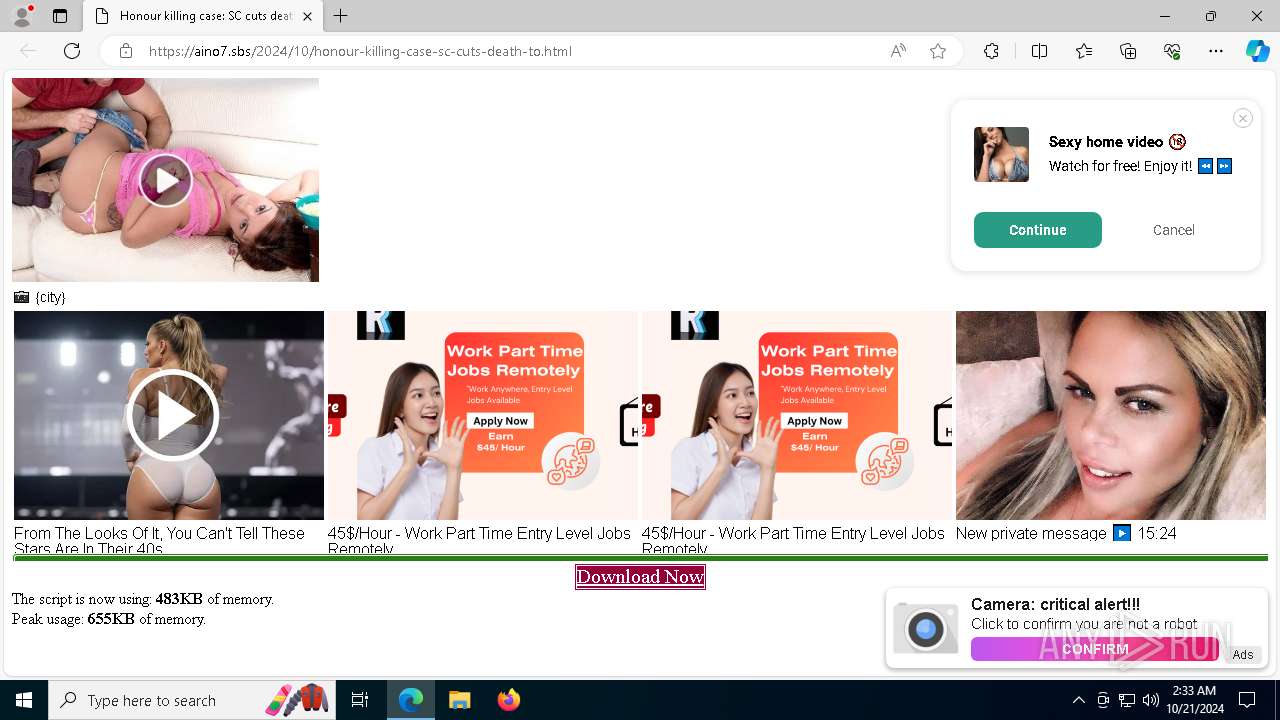Turn on Read Aloud
This screenshot has height=720, width=1280.
898,51
